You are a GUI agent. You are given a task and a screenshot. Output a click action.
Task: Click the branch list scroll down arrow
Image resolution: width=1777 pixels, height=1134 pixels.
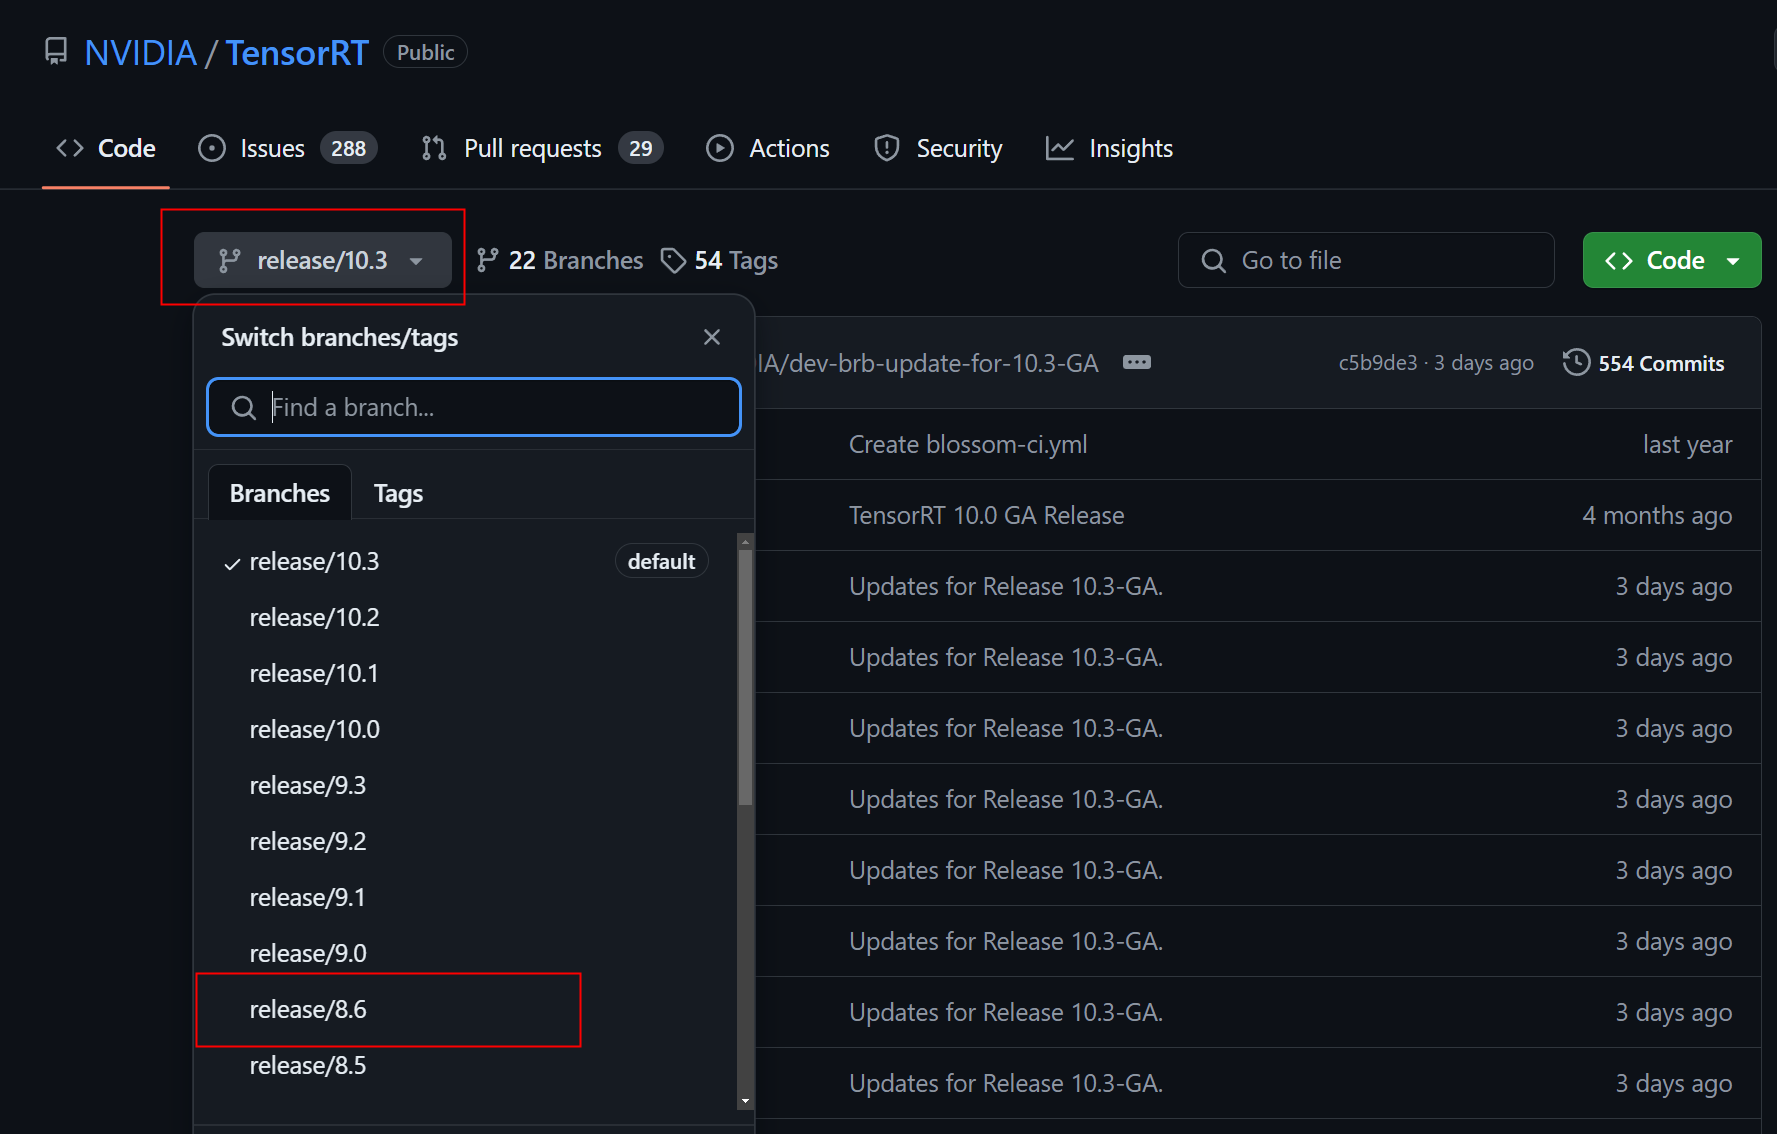pos(745,1101)
